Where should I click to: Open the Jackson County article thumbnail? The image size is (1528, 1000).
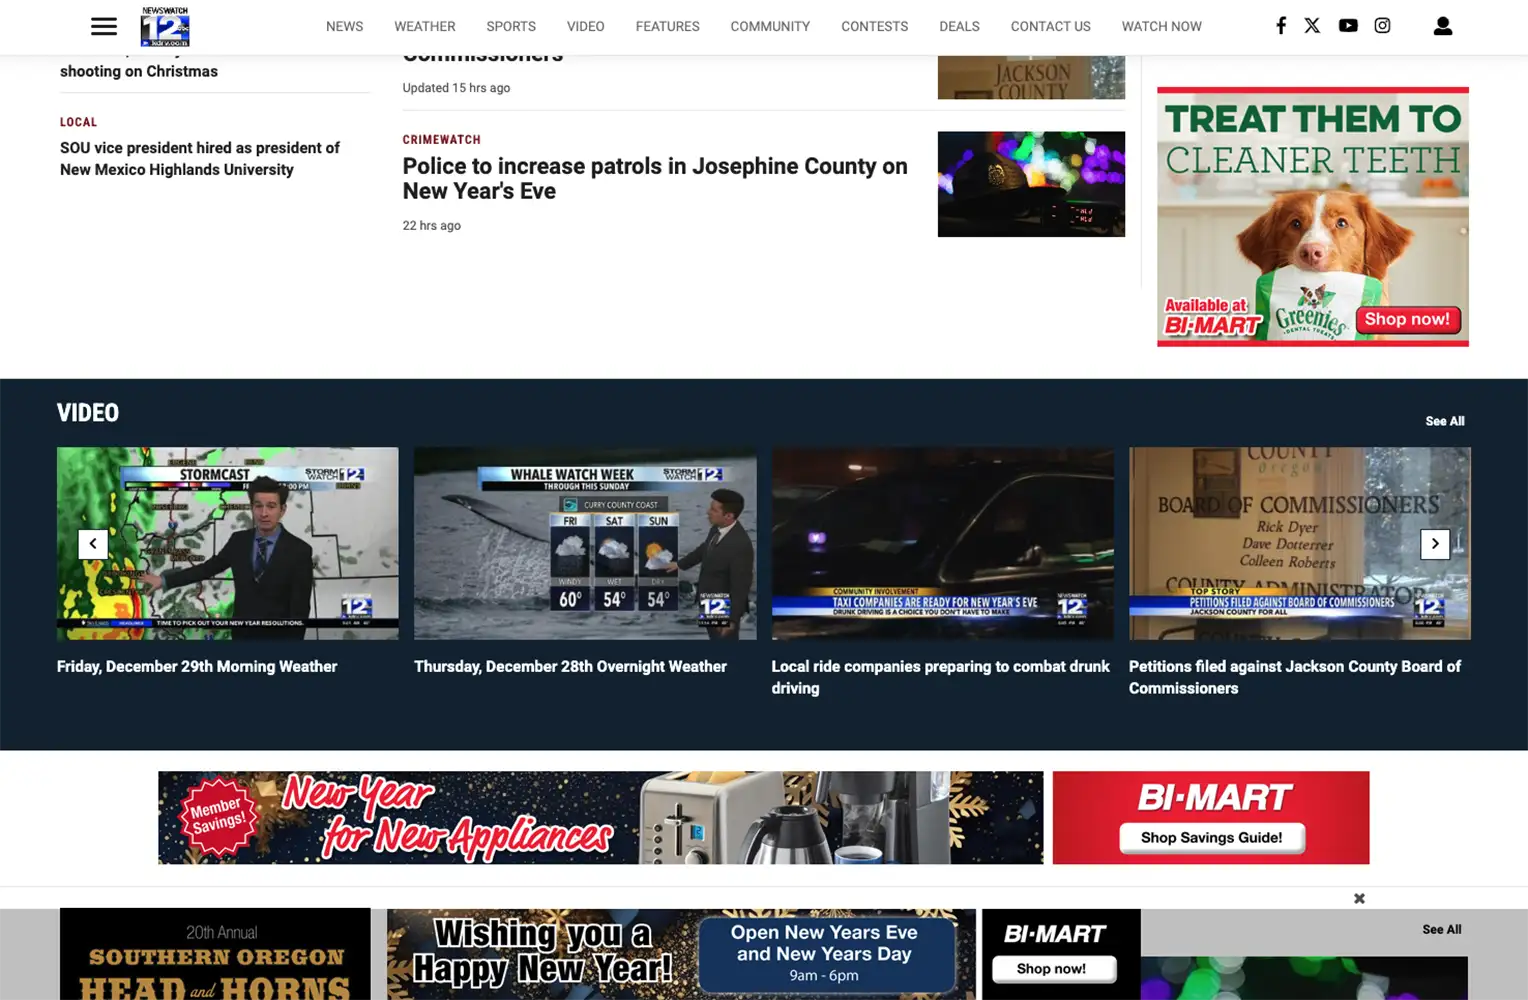(x=1031, y=77)
